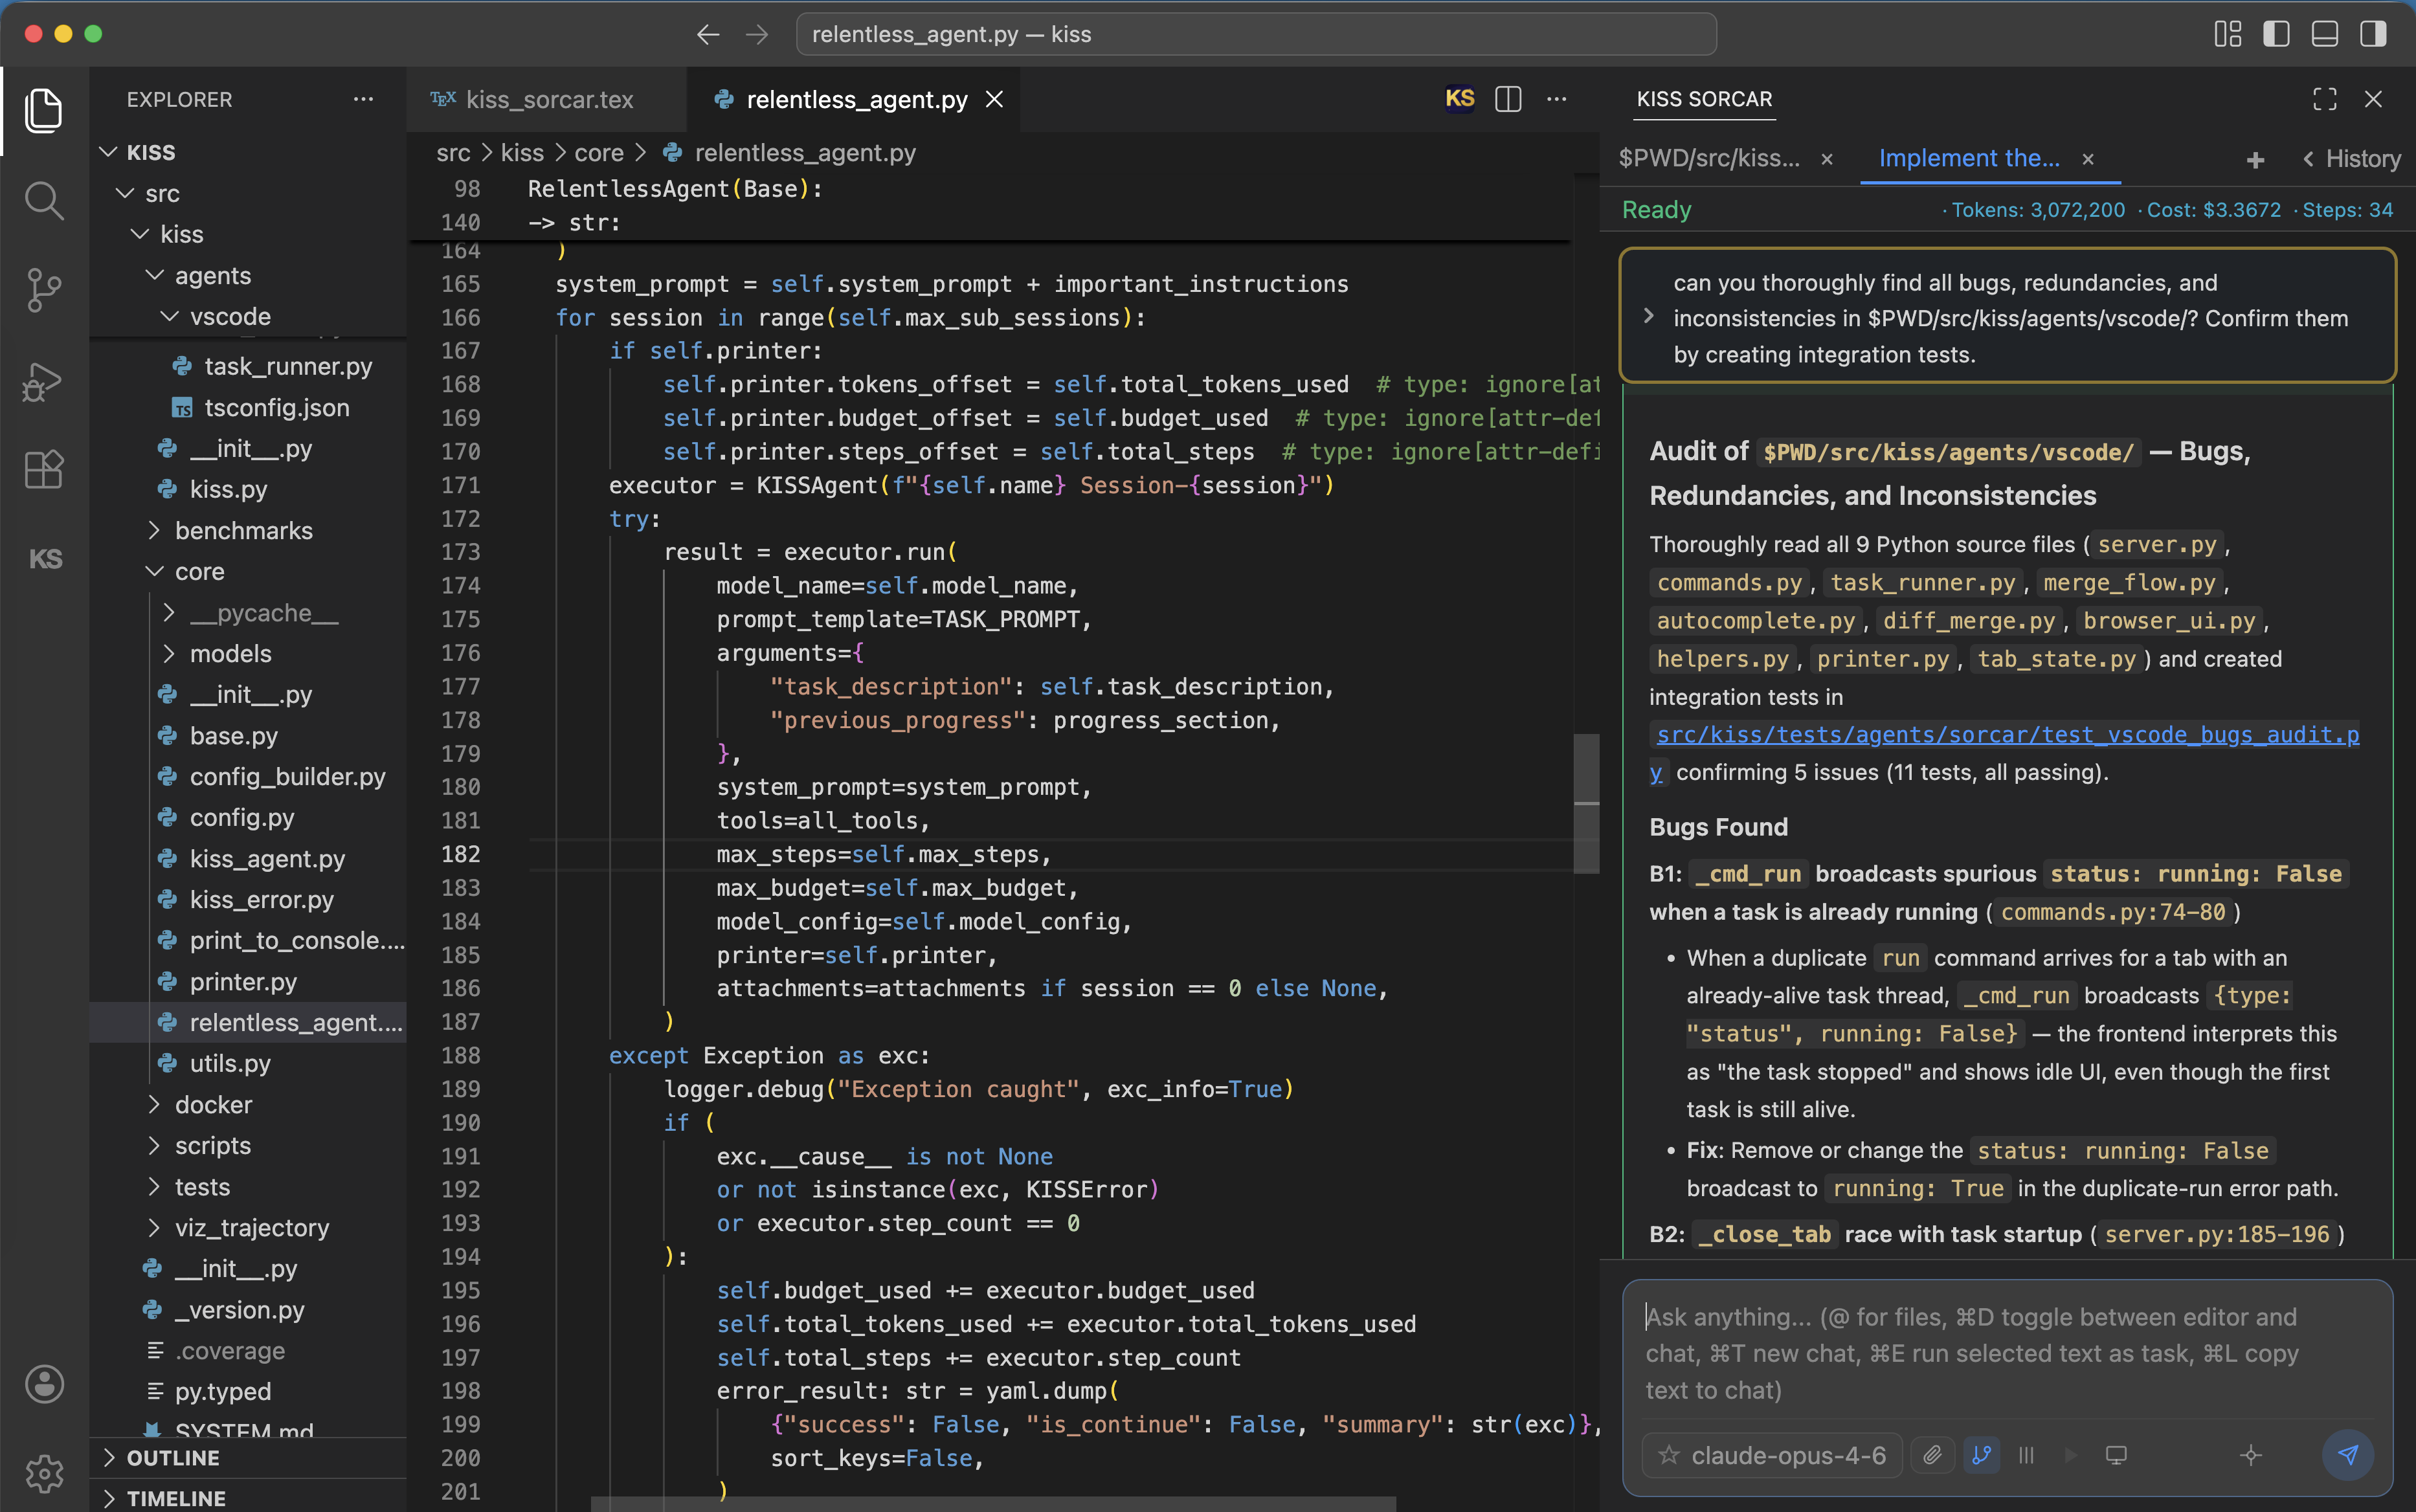Open the Source Control view
Image resolution: width=2416 pixels, height=1512 pixels.
pos(44,290)
